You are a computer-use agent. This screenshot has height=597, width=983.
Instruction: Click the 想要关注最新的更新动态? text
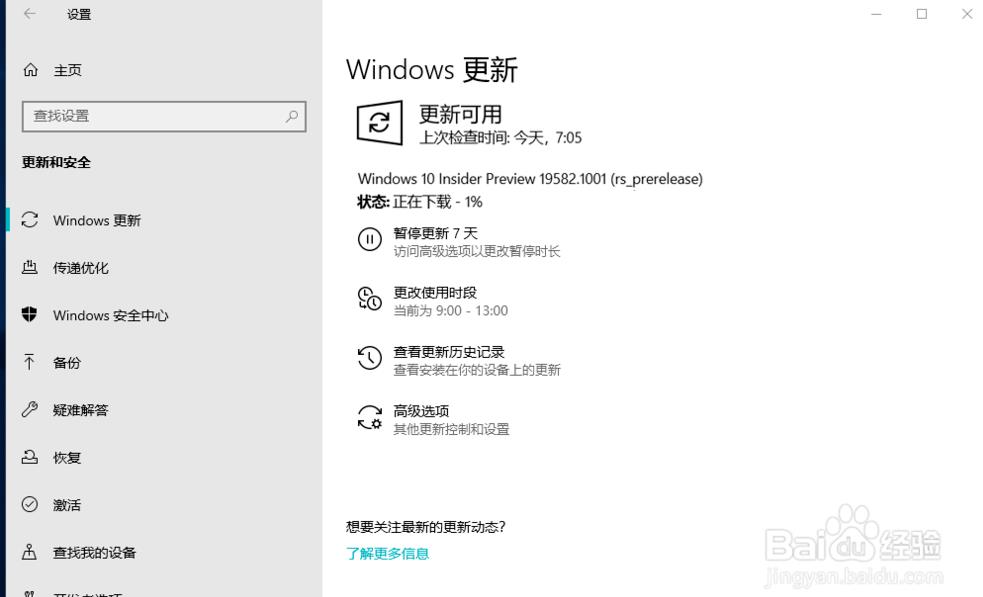(426, 527)
